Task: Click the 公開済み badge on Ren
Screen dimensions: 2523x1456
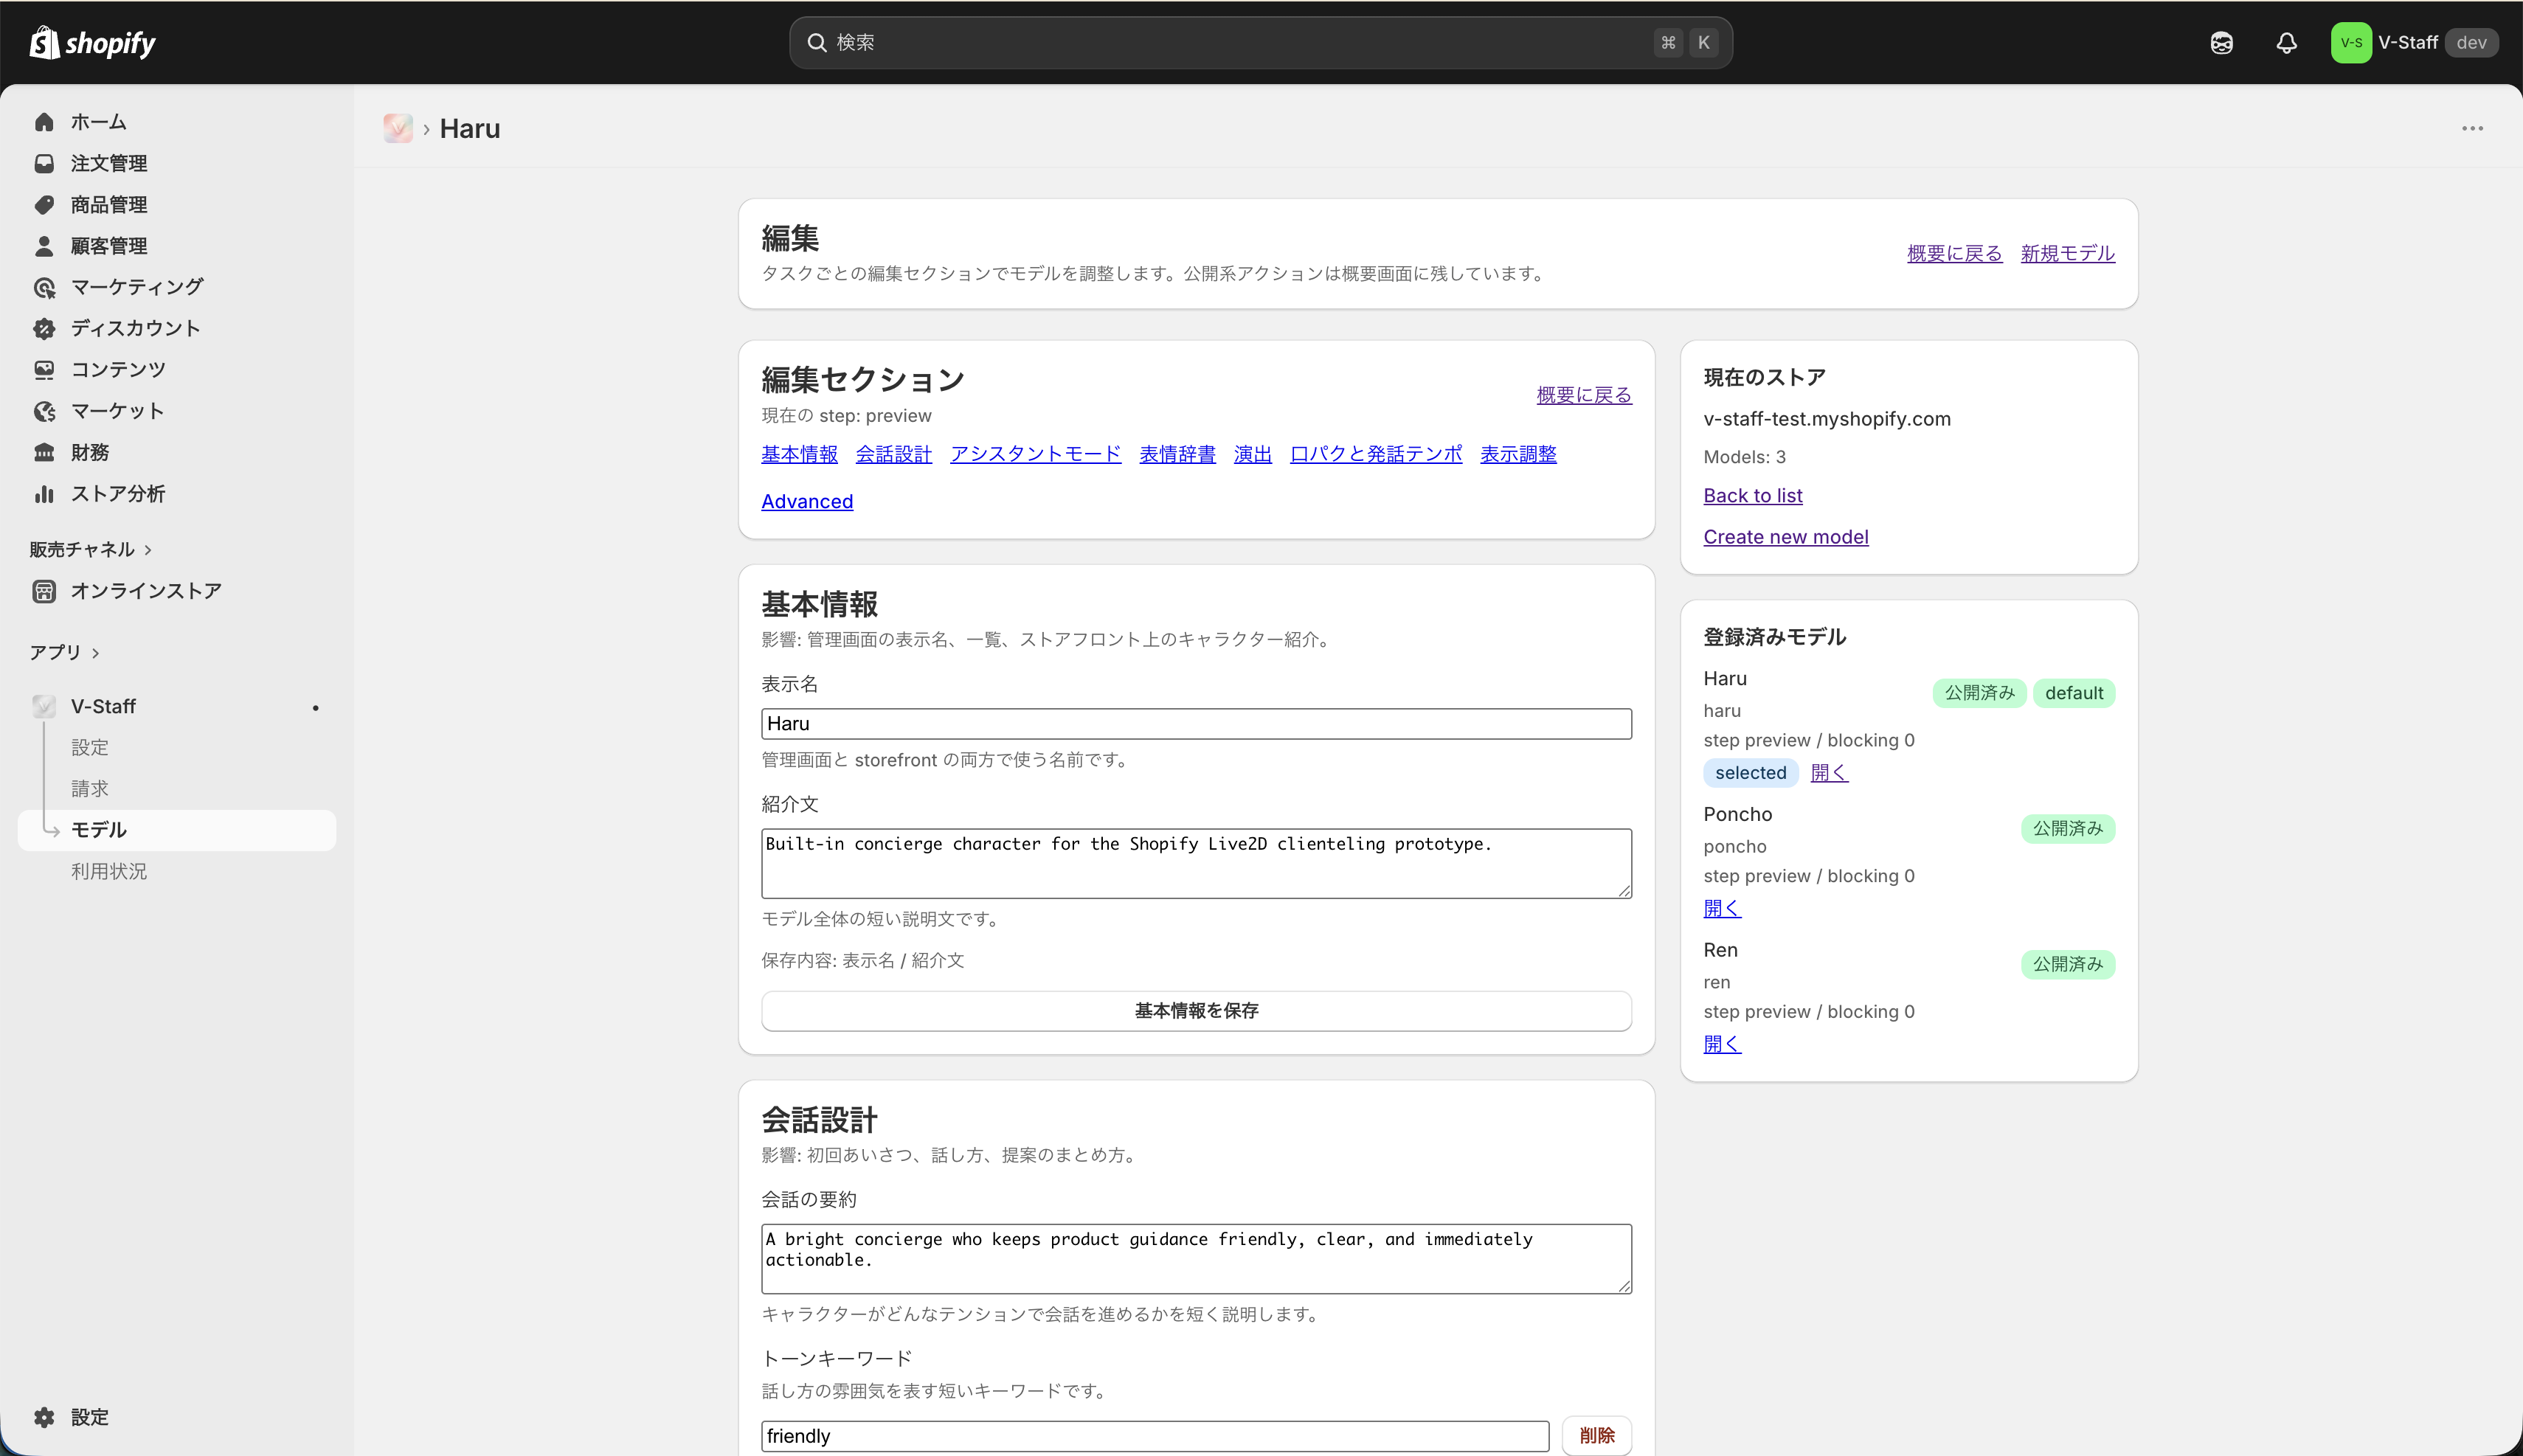Action: [x=2068, y=965]
